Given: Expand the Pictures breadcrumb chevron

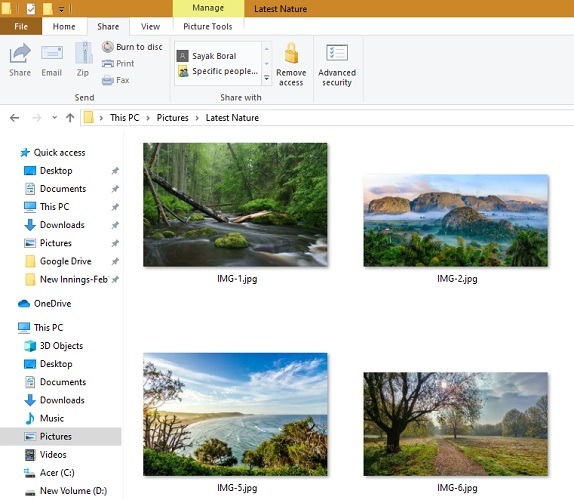Looking at the screenshot, I should point(197,118).
